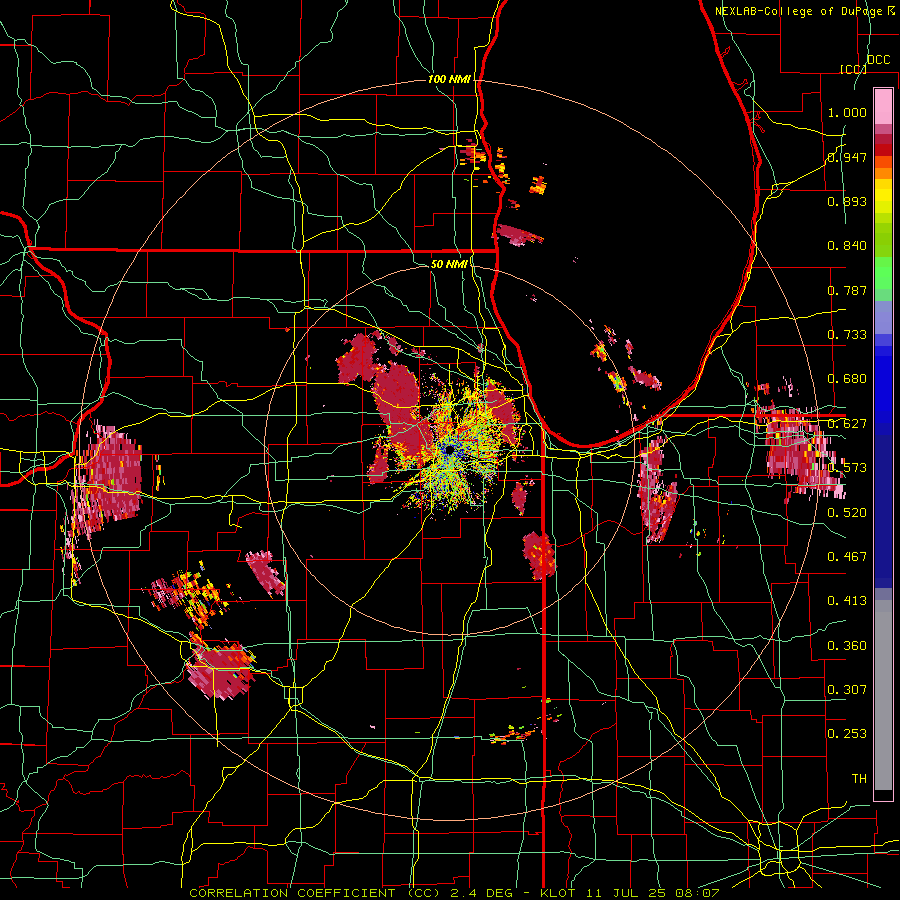Select the 0.840 scale value

click(847, 246)
